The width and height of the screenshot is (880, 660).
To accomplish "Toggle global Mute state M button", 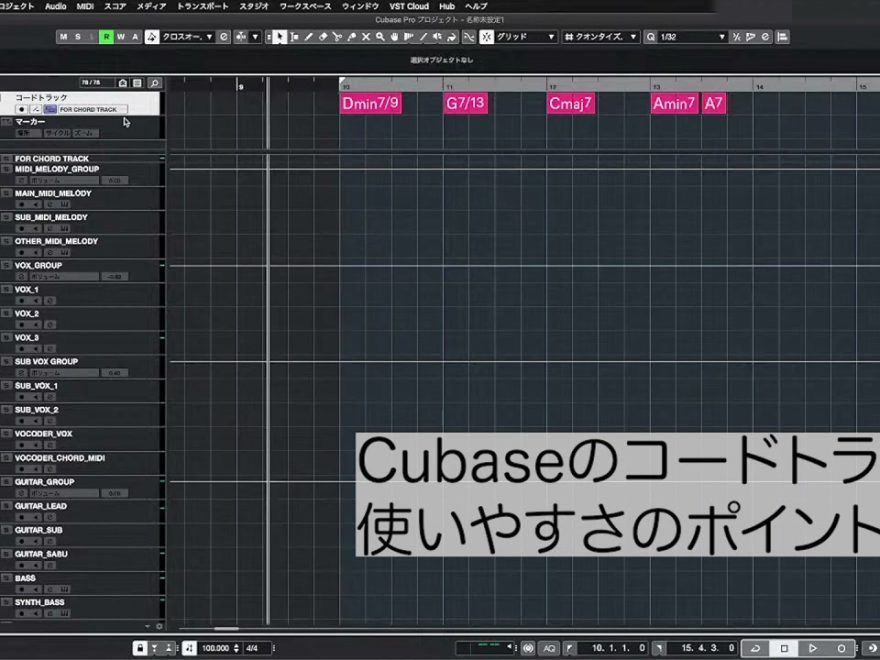I will coord(63,37).
